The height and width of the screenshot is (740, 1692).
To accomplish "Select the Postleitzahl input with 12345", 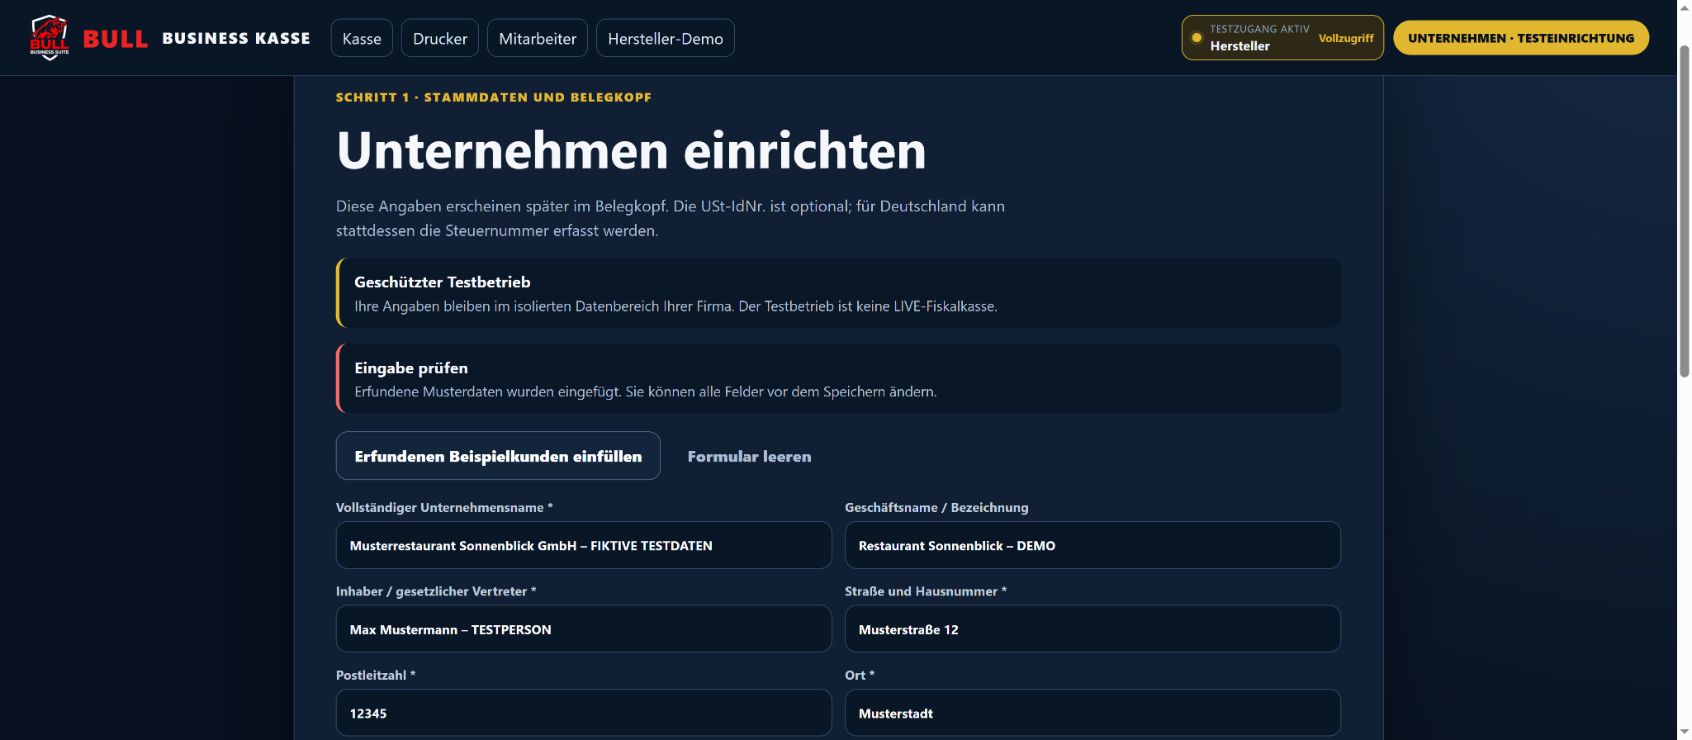I will [x=584, y=713].
